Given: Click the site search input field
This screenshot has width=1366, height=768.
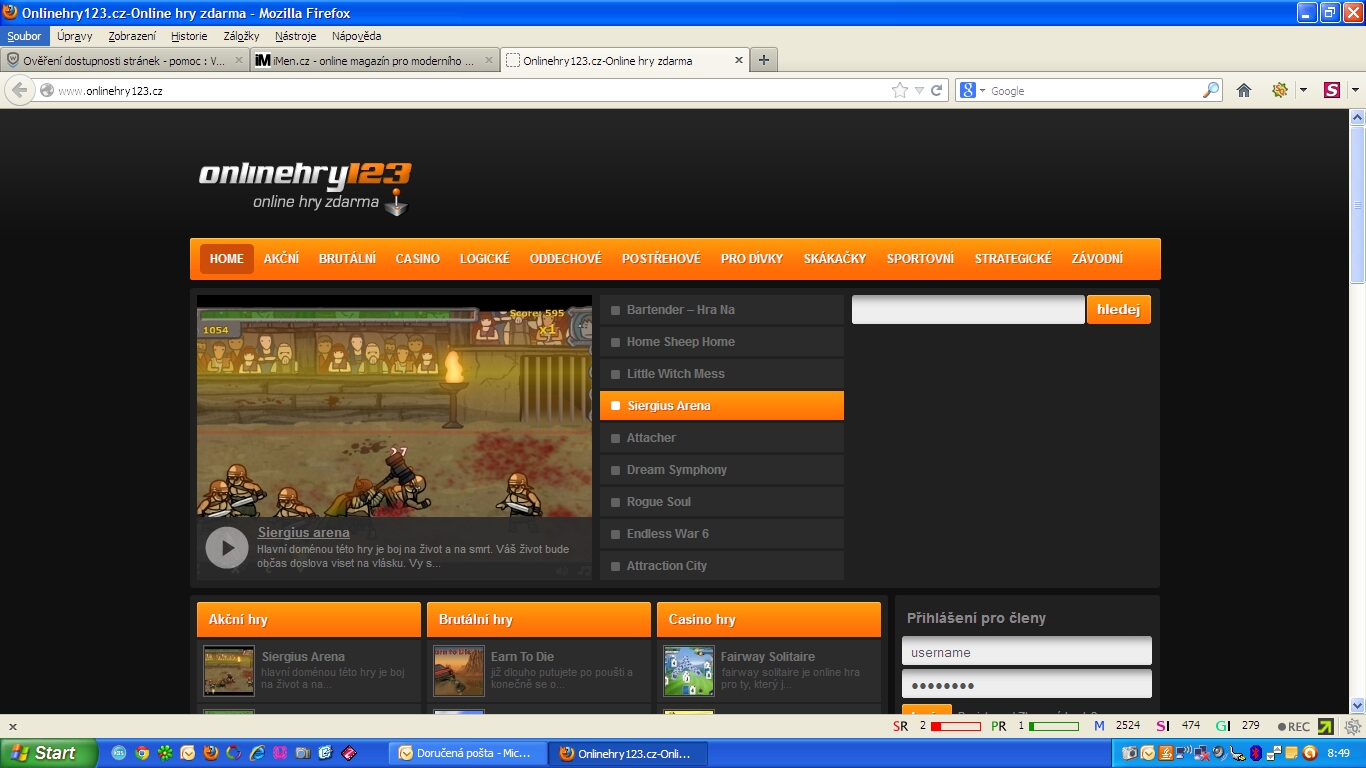Looking at the screenshot, I should 968,309.
